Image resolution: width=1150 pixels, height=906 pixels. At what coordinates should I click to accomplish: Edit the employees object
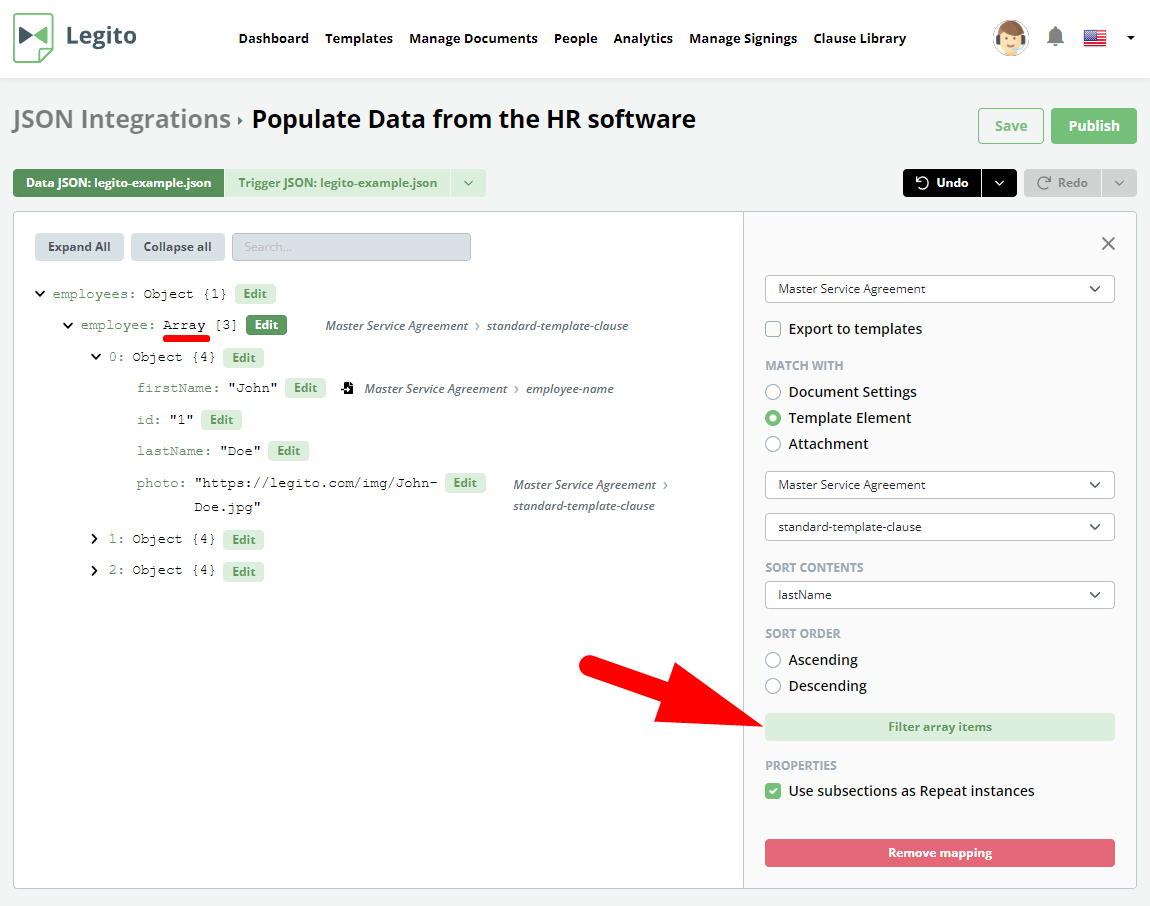click(255, 293)
